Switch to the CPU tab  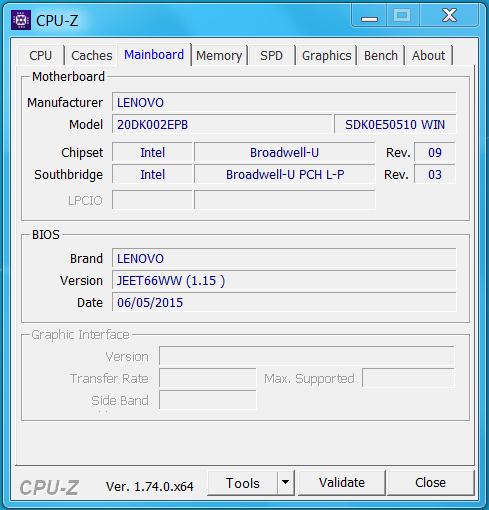click(41, 55)
